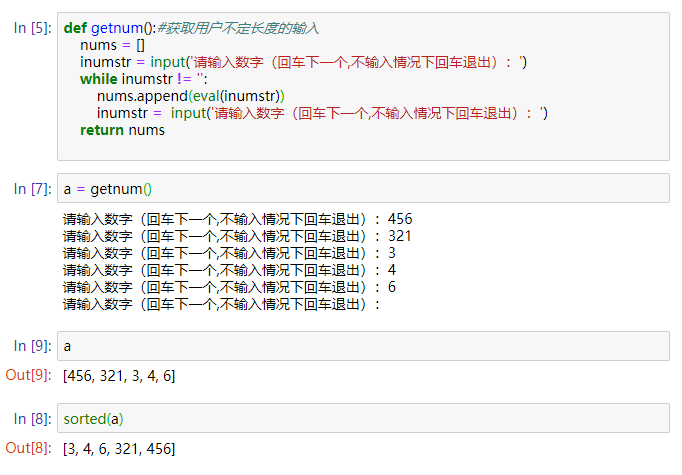Click the 'nums = []' line
This screenshot has height=475, width=682.
(112, 45)
